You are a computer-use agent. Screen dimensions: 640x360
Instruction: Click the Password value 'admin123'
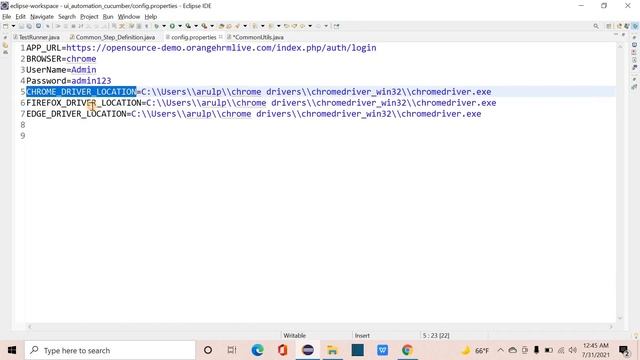[x=91, y=81]
